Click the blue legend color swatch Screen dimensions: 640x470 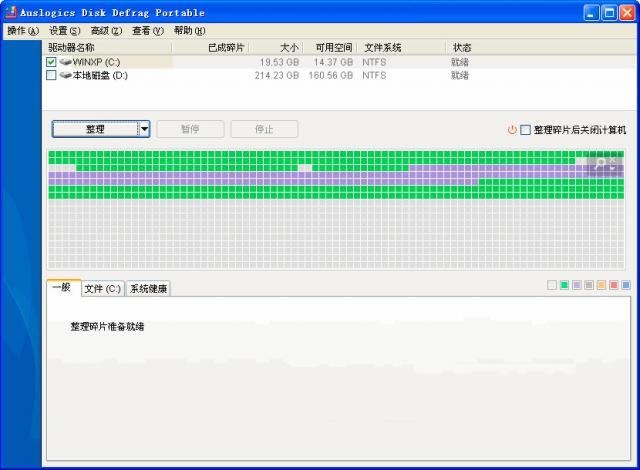pos(625,285)
